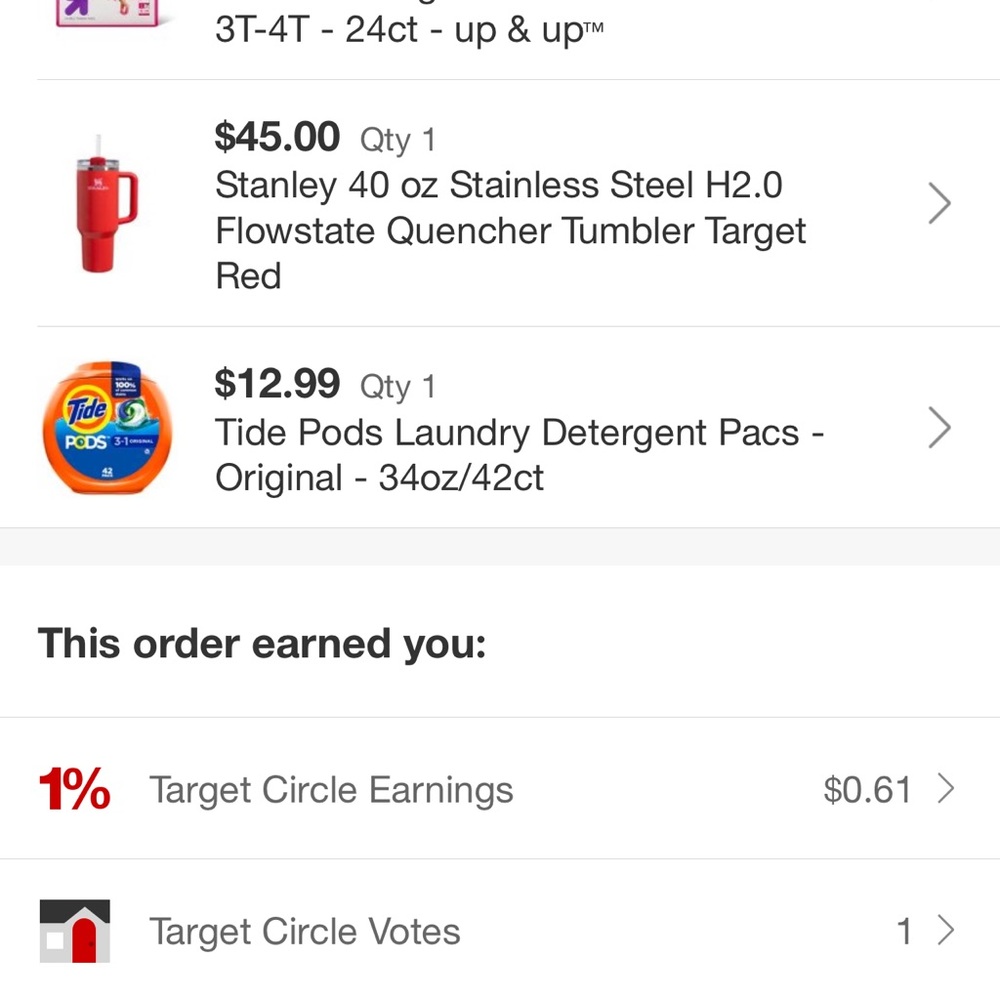Click the vote count number 1
Screen dimensions: 1000x1000
click(904, 932)
